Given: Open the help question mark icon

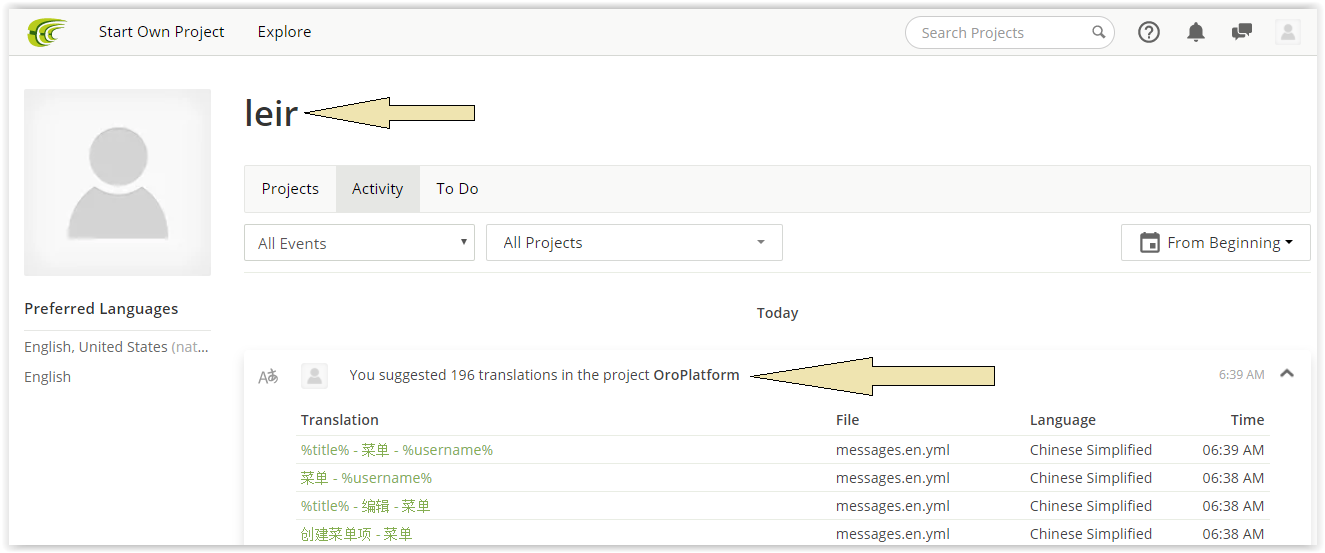Looking at the screenshot, I should tap(1149, 32).
